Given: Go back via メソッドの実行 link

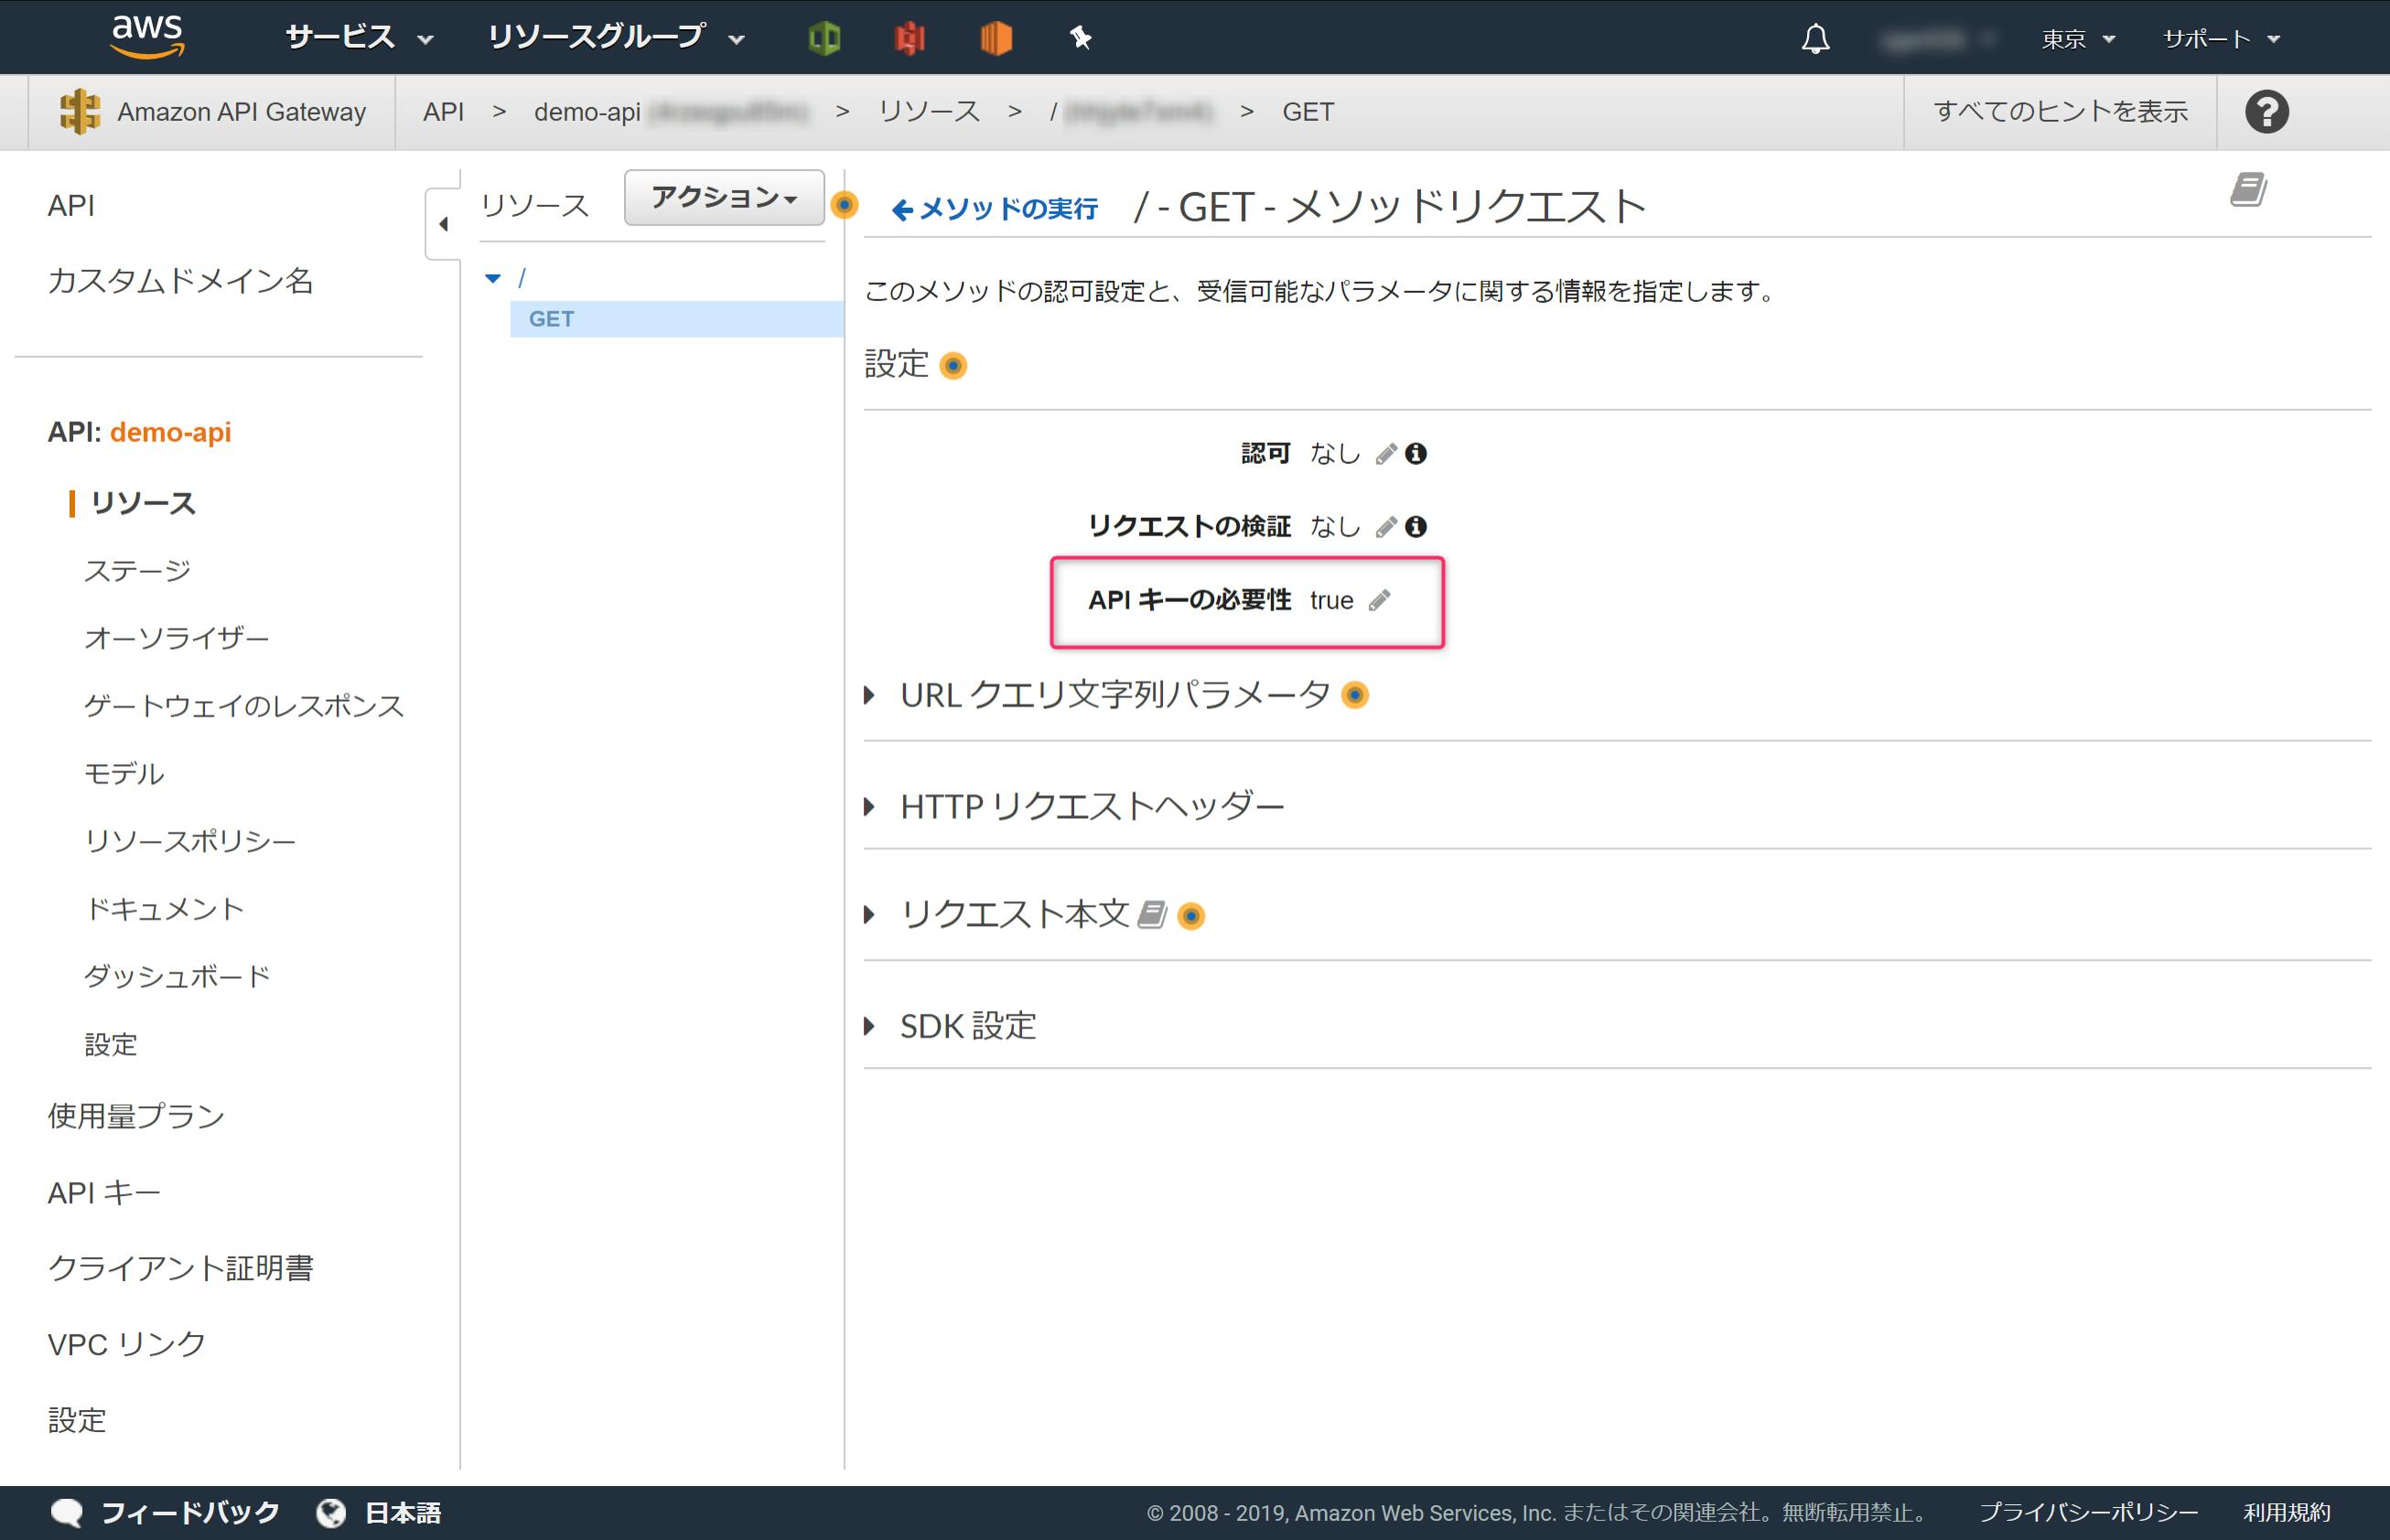Looking at the screenshot, I should coord(995,208).
